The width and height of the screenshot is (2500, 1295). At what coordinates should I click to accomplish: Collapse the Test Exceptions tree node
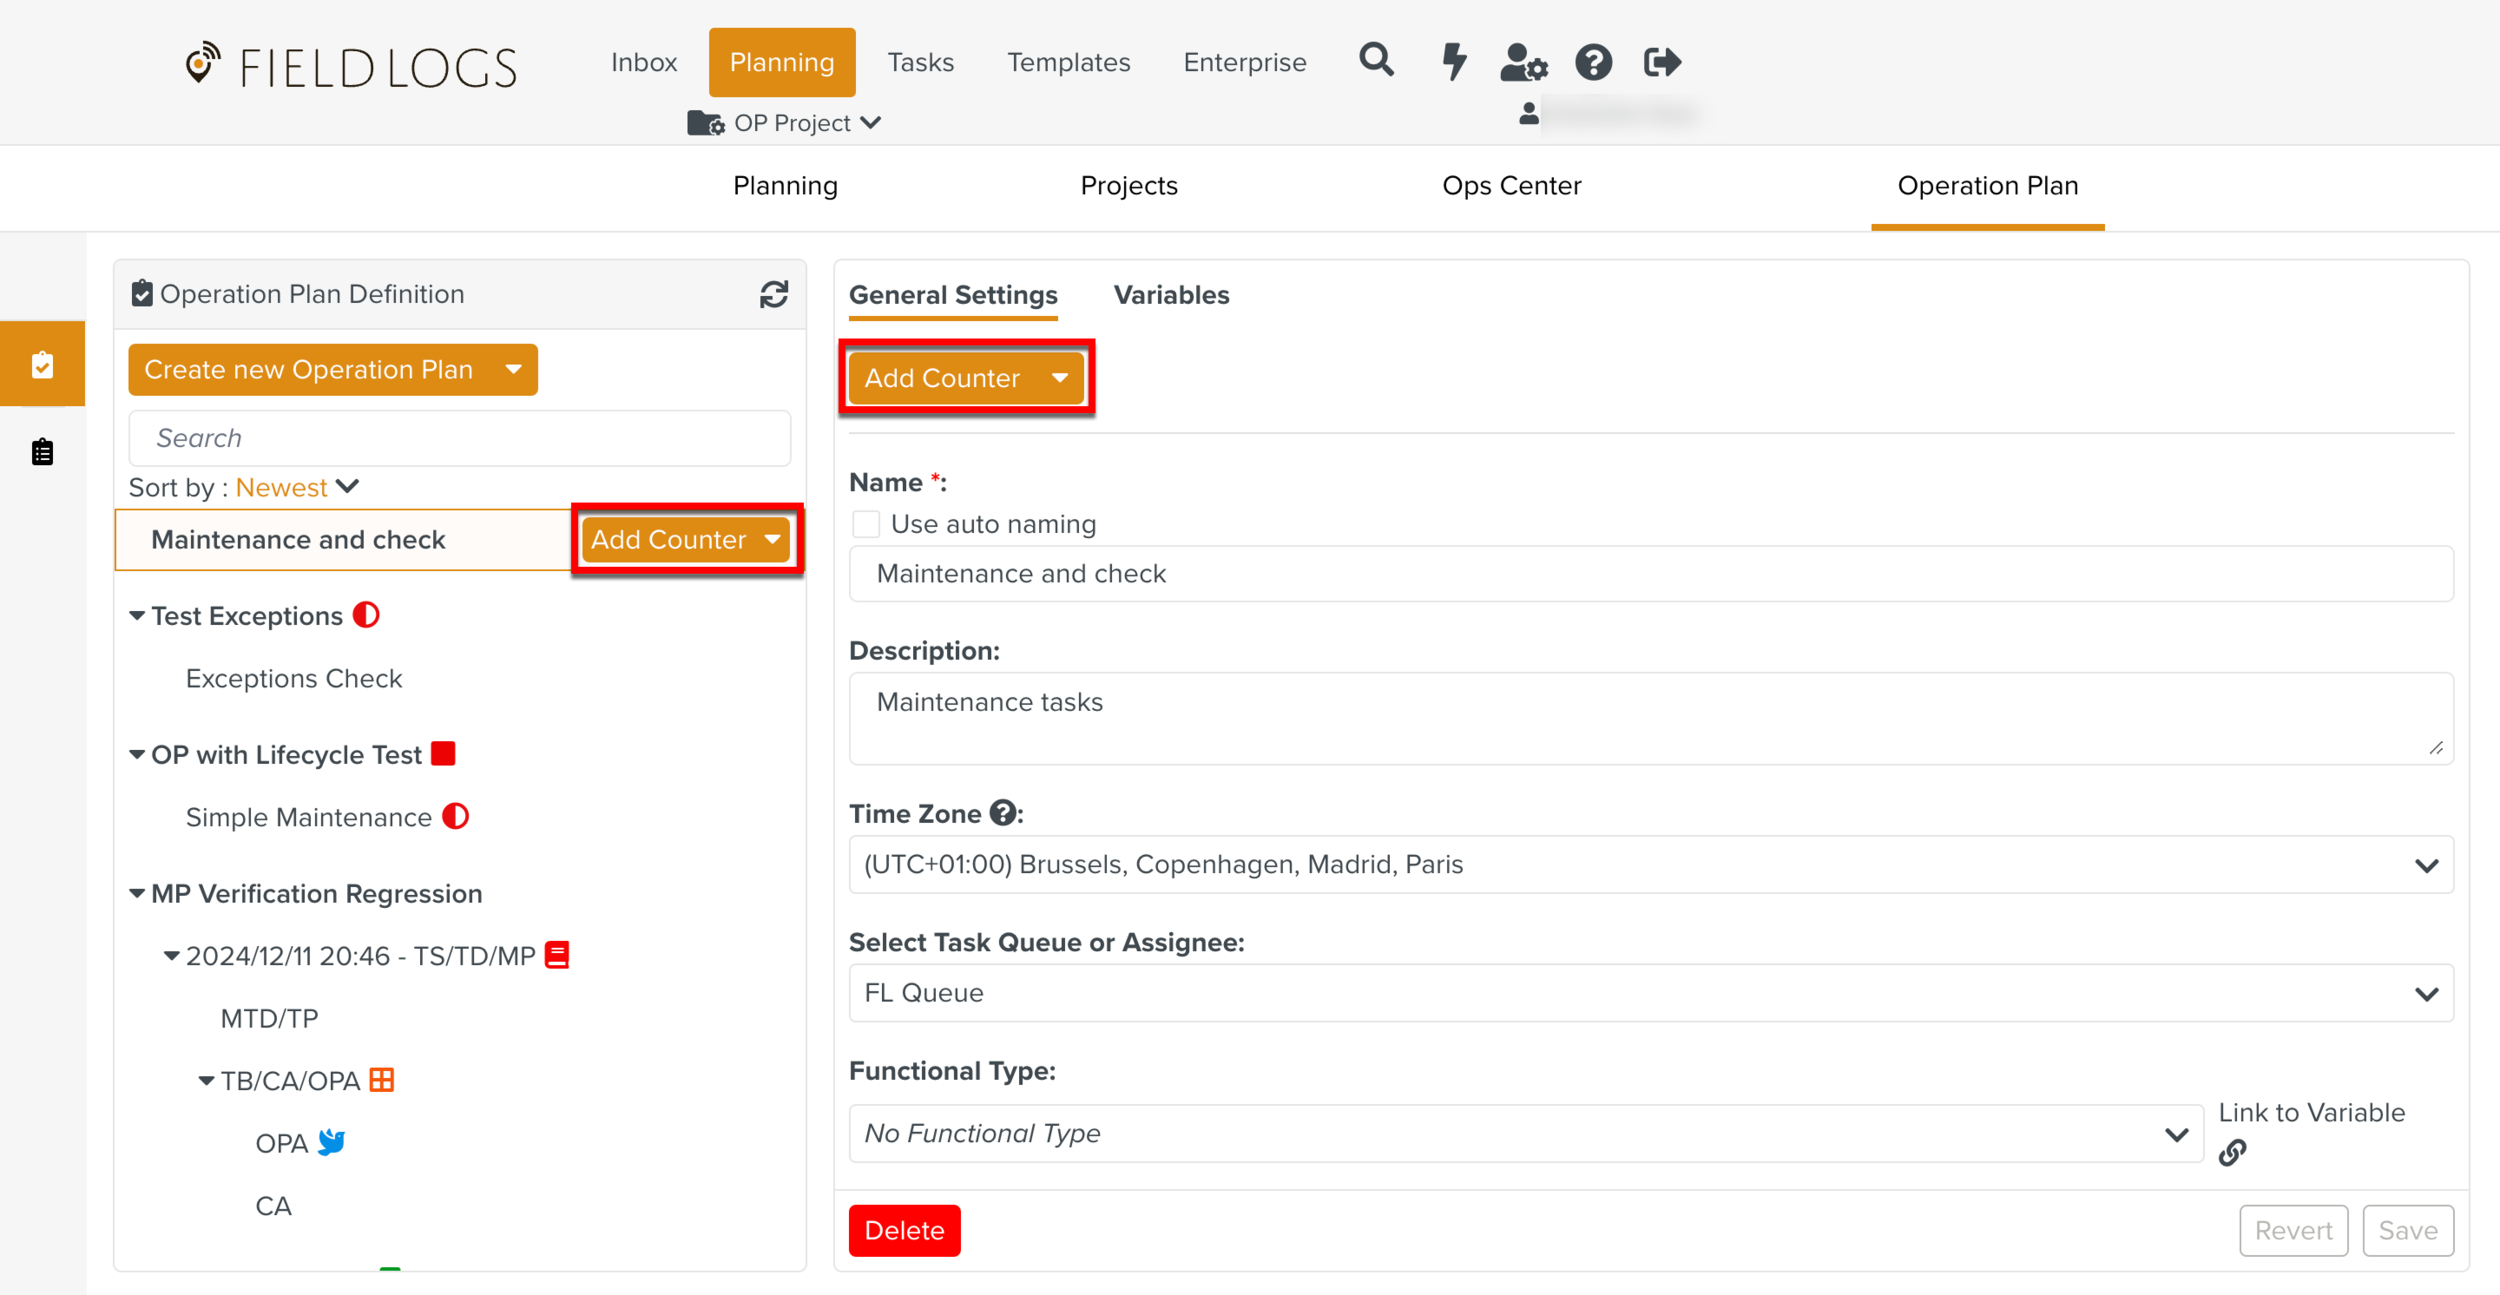137,616
